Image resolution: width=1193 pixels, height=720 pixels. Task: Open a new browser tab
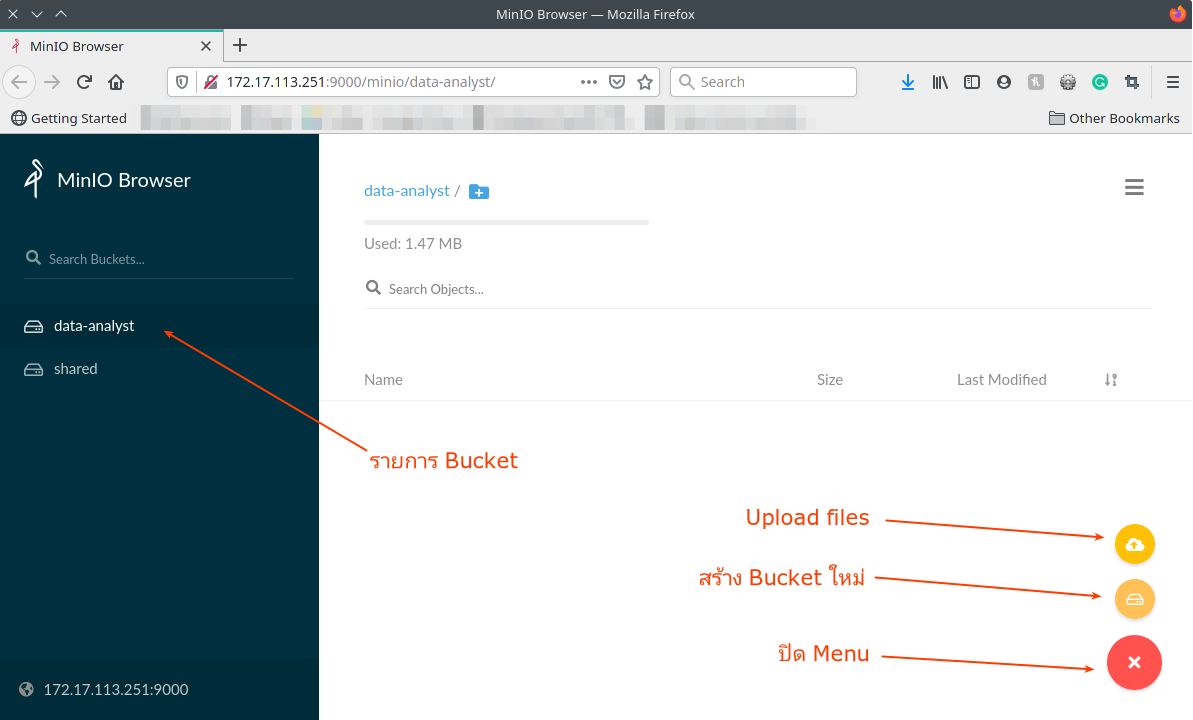pyautogui.click(x=240, y=45)
